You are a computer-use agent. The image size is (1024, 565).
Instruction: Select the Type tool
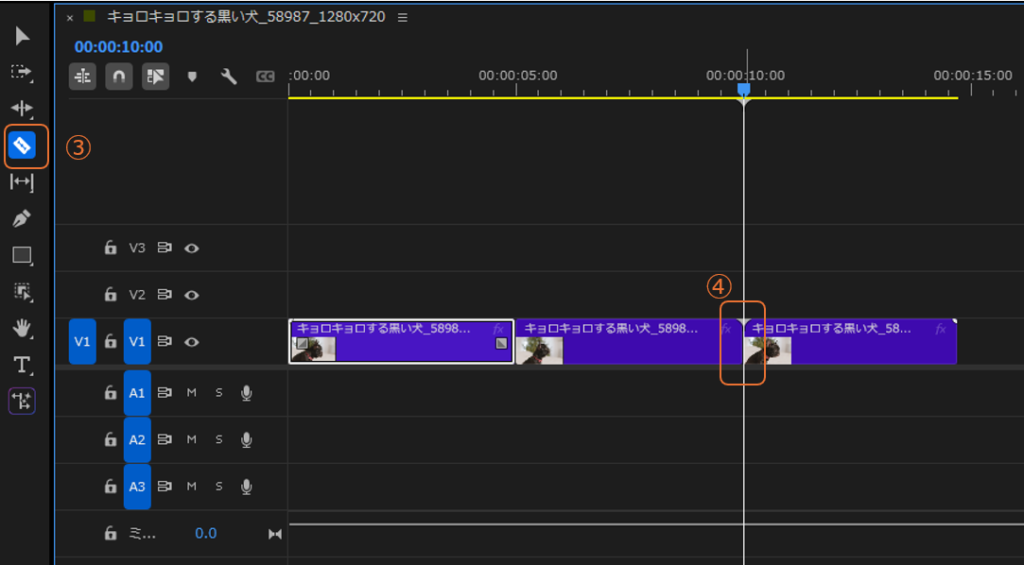coord(22,365)
